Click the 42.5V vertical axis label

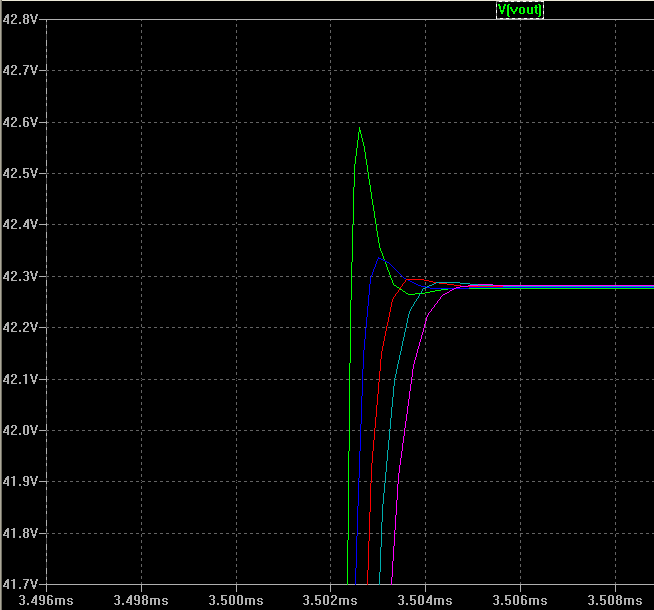point(20,173)
